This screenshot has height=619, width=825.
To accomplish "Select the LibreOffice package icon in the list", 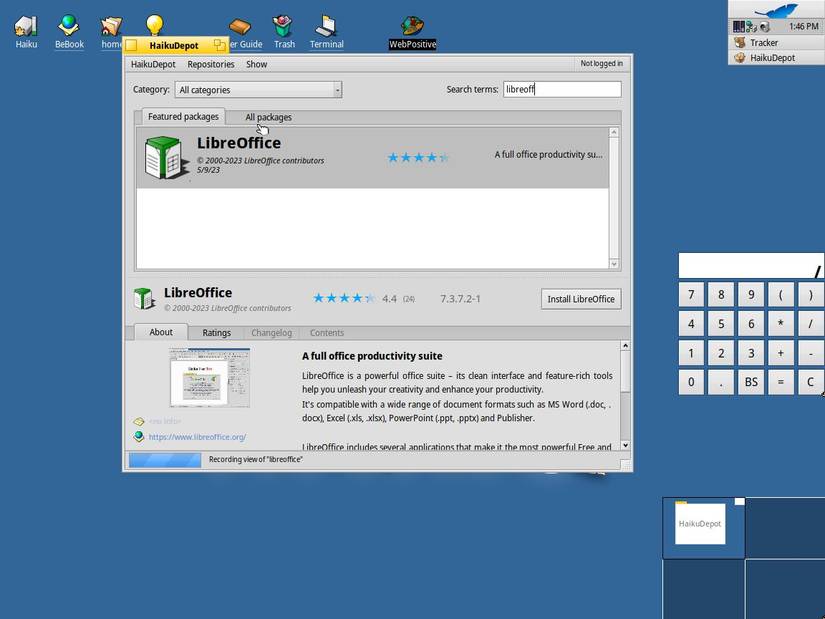I will click(x=165, y=157).
